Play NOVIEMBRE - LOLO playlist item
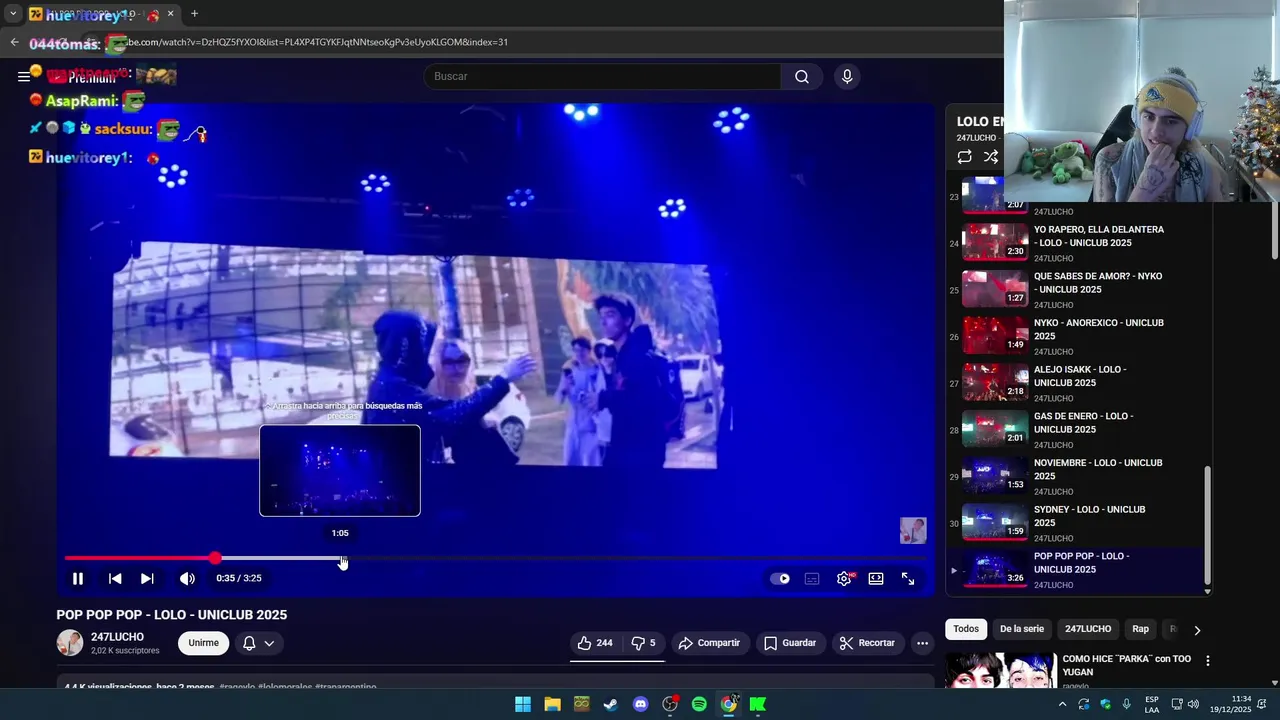 click(x=1098, y=469)
